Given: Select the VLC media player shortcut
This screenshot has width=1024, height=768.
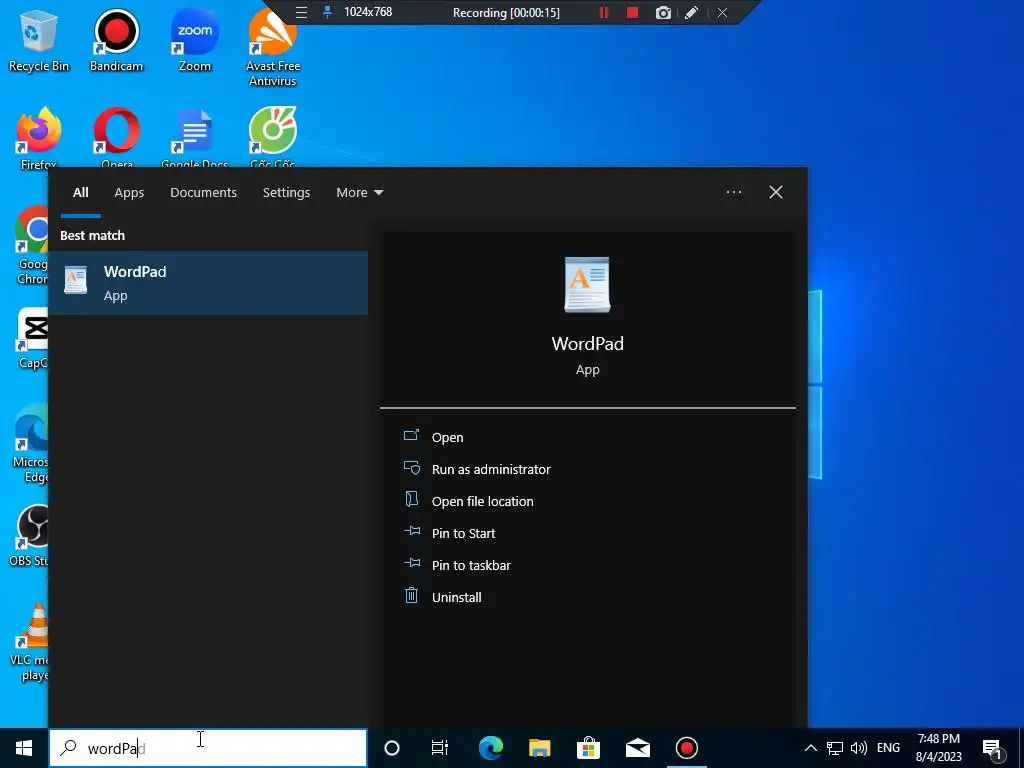Looking at the screenshot, I should tap(29, 641).
